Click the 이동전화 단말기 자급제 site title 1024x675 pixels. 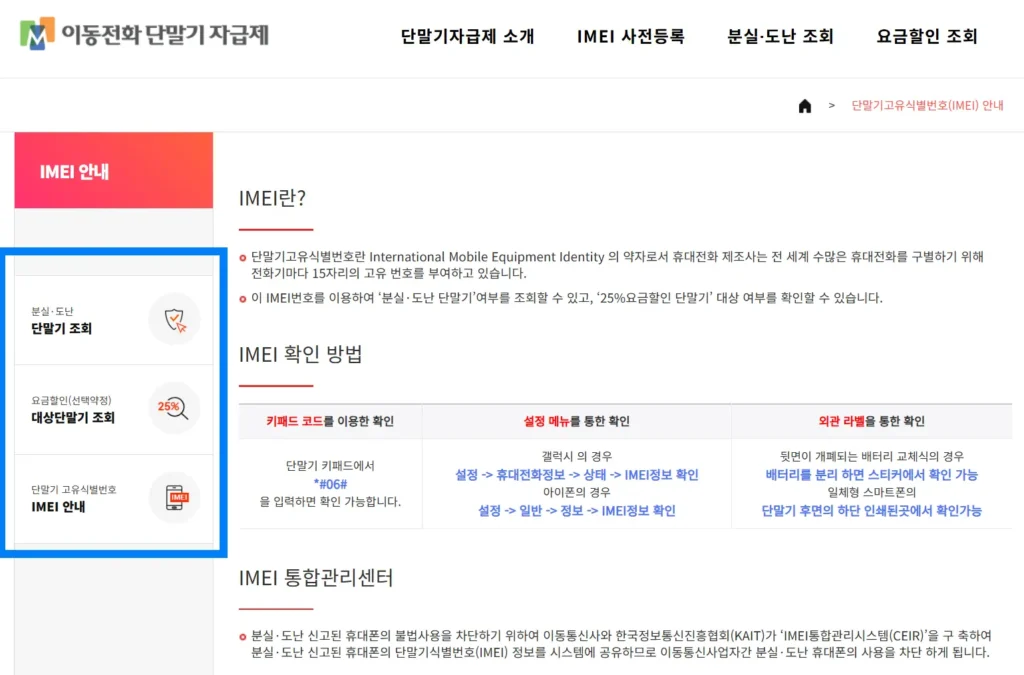pyautogui.click(x=165, y=35)
